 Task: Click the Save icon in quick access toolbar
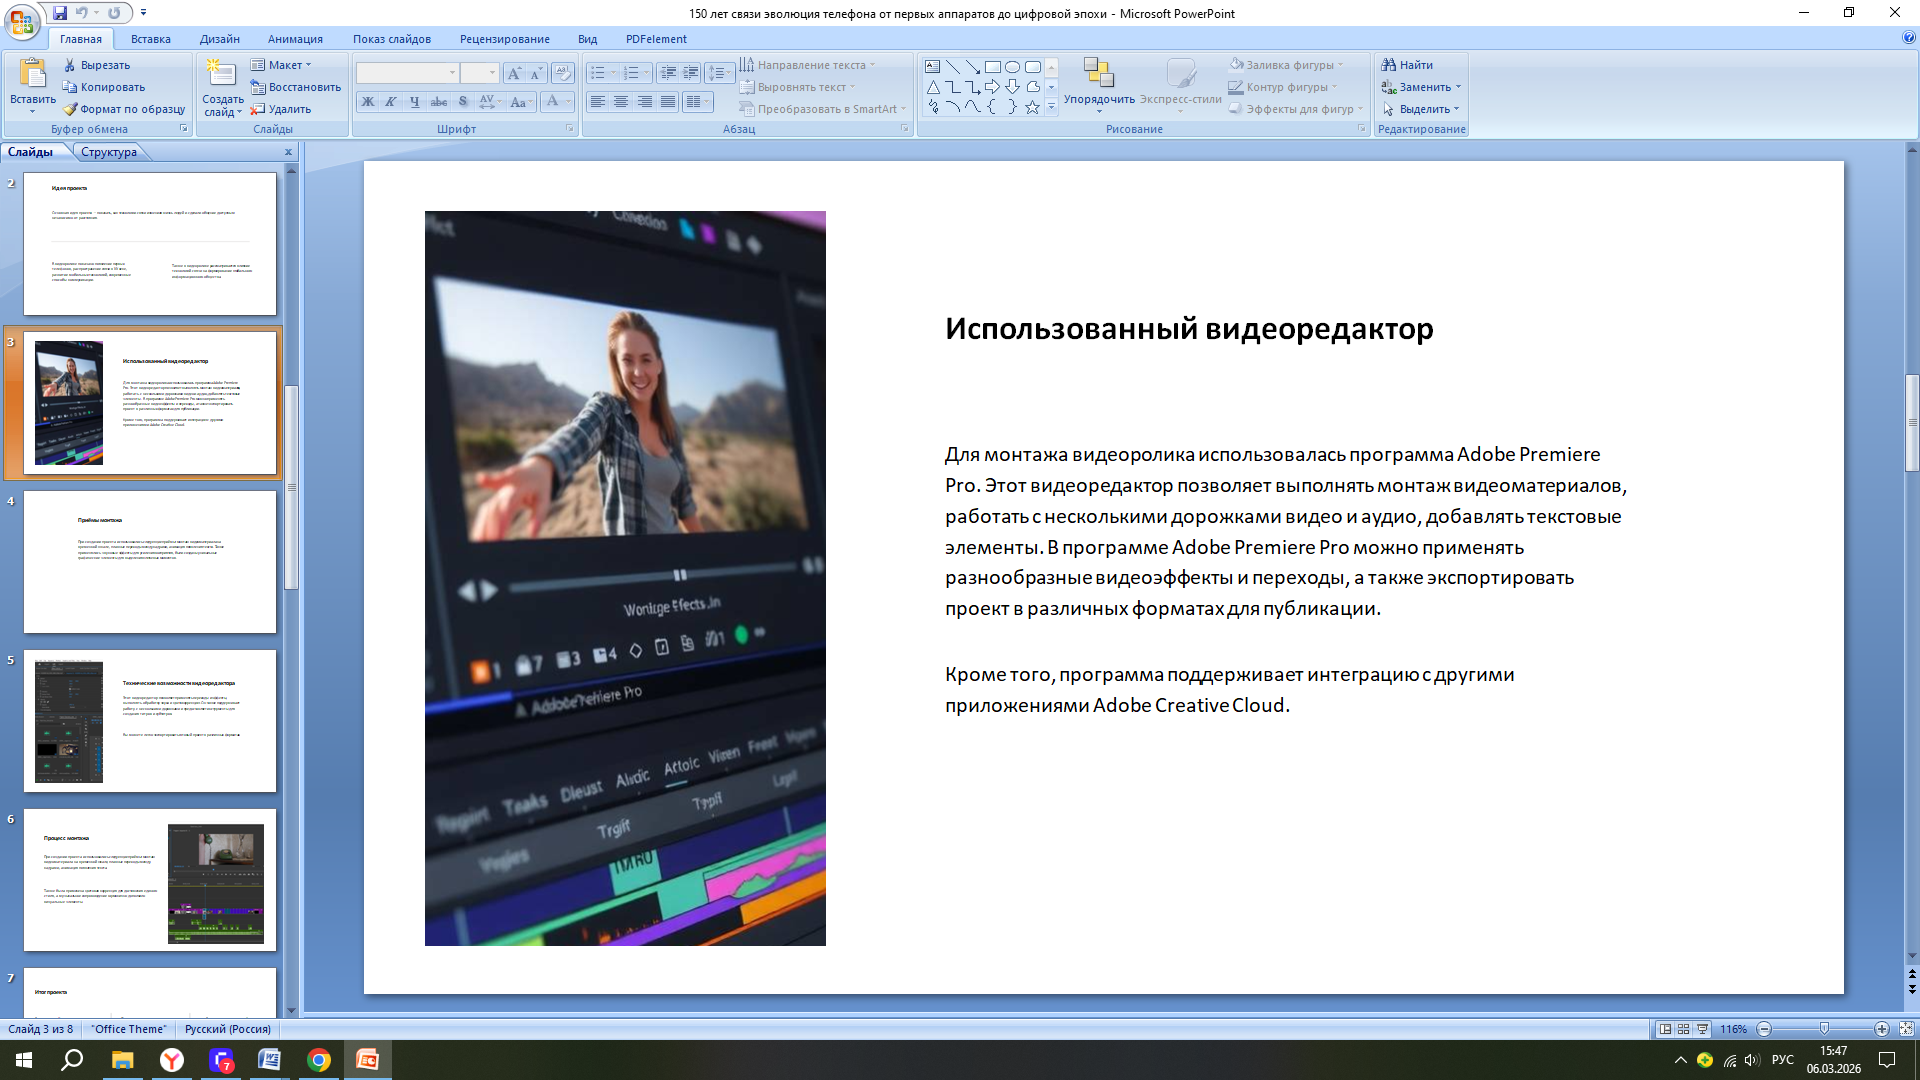pos(60,13)
